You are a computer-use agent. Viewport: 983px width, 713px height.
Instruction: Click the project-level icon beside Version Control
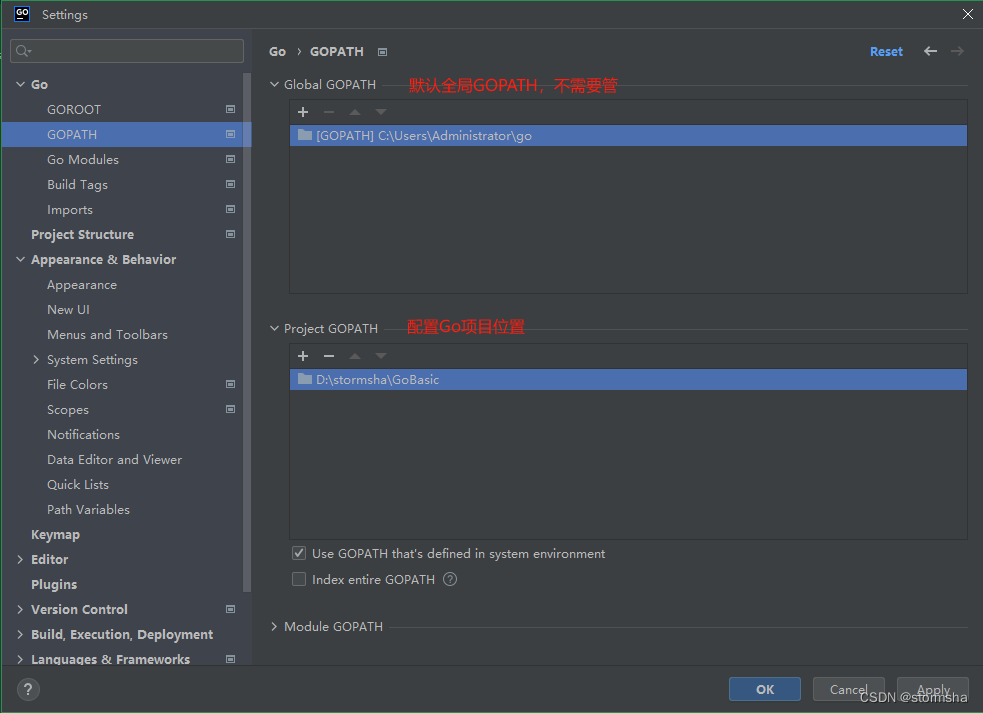pyautogui.click(x=230, y=610)
